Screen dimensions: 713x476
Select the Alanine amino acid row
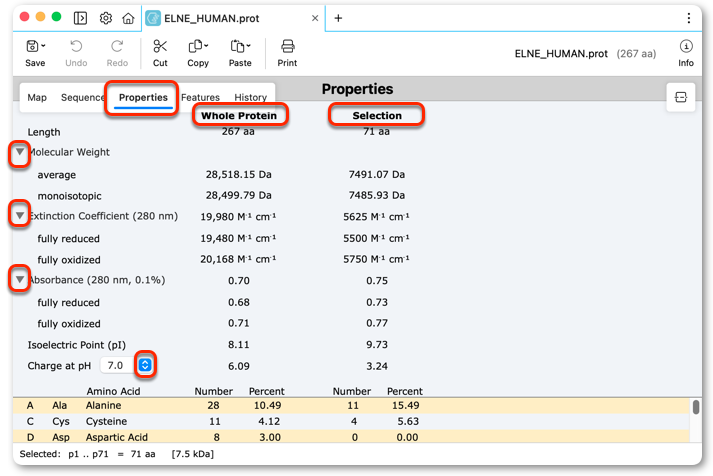click(x=351, y=405)
